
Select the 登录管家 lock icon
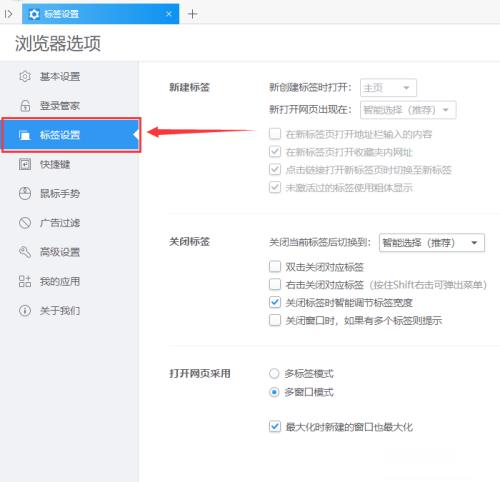[25, 106]
